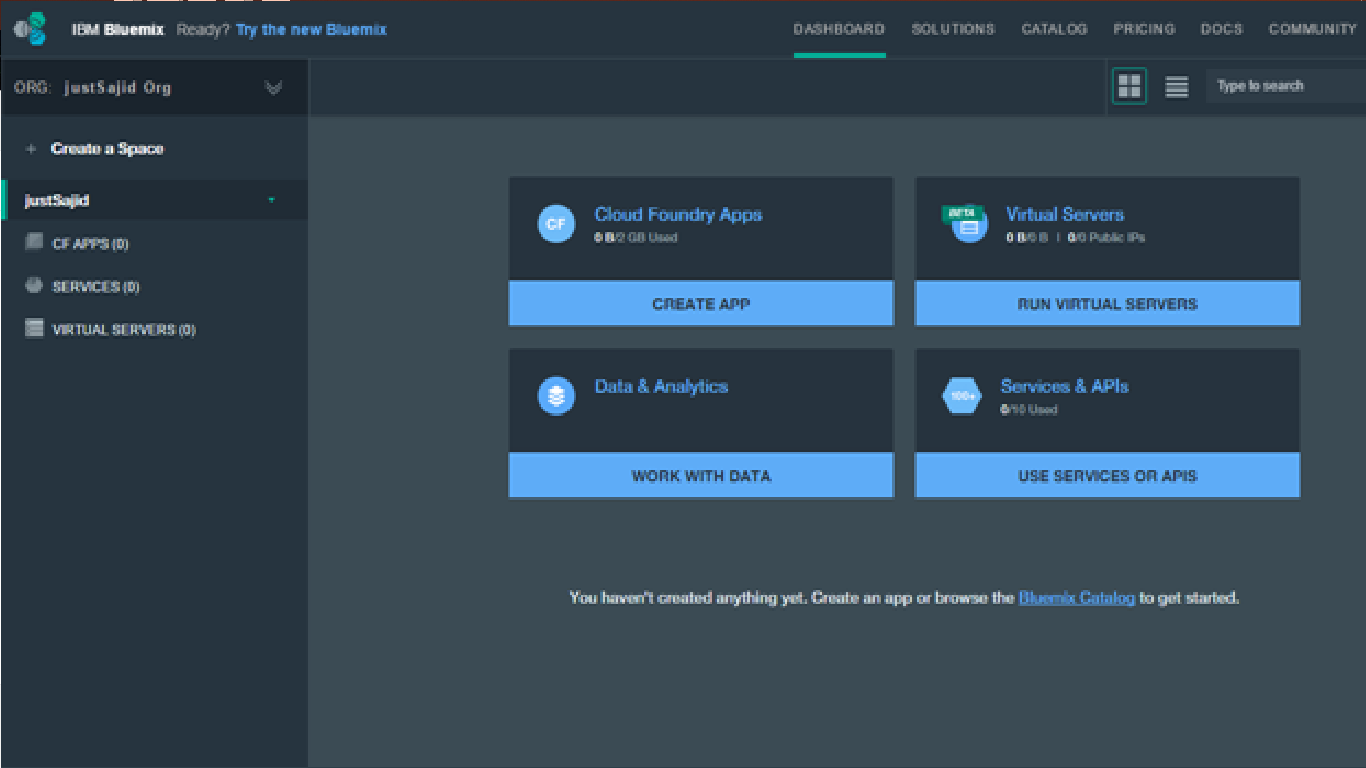Open the SOLUTIONS tab
The height and width of the screenshot is (768, 1366).
tap(953, 29)
